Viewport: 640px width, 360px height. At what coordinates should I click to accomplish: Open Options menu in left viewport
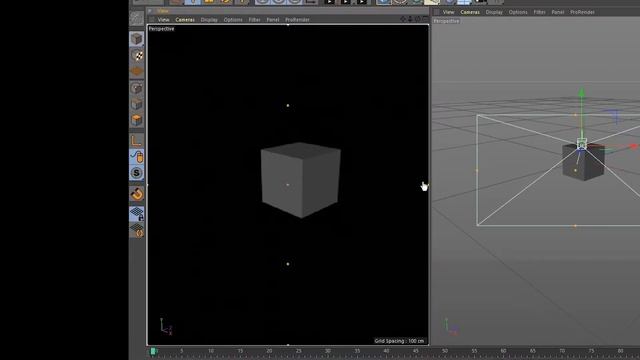coord(233,20)
